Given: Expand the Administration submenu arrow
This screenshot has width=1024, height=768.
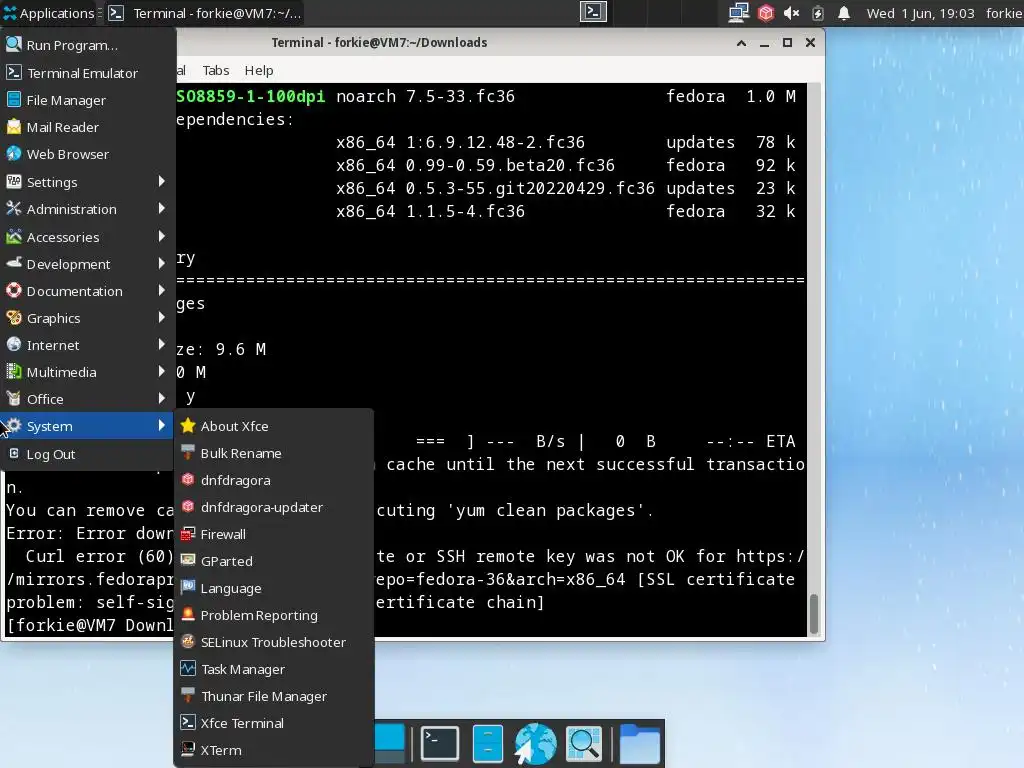Looking at the screenshot, I should tap(161, 209).
